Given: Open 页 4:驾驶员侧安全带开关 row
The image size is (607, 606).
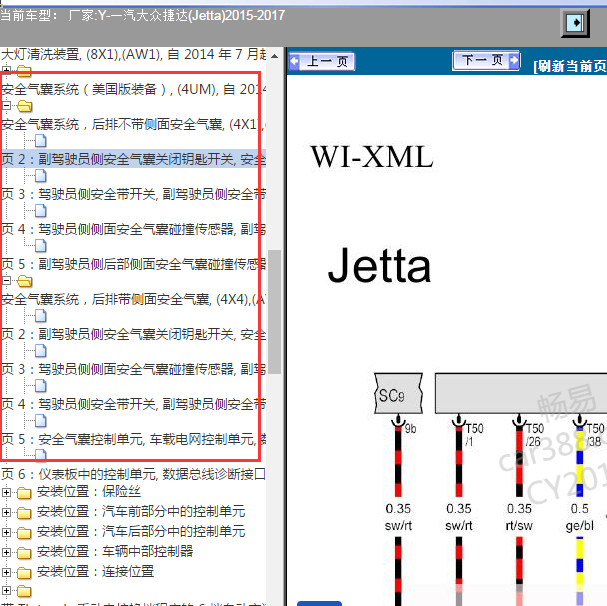Looking at the screenshot, I should coord(133,404).
